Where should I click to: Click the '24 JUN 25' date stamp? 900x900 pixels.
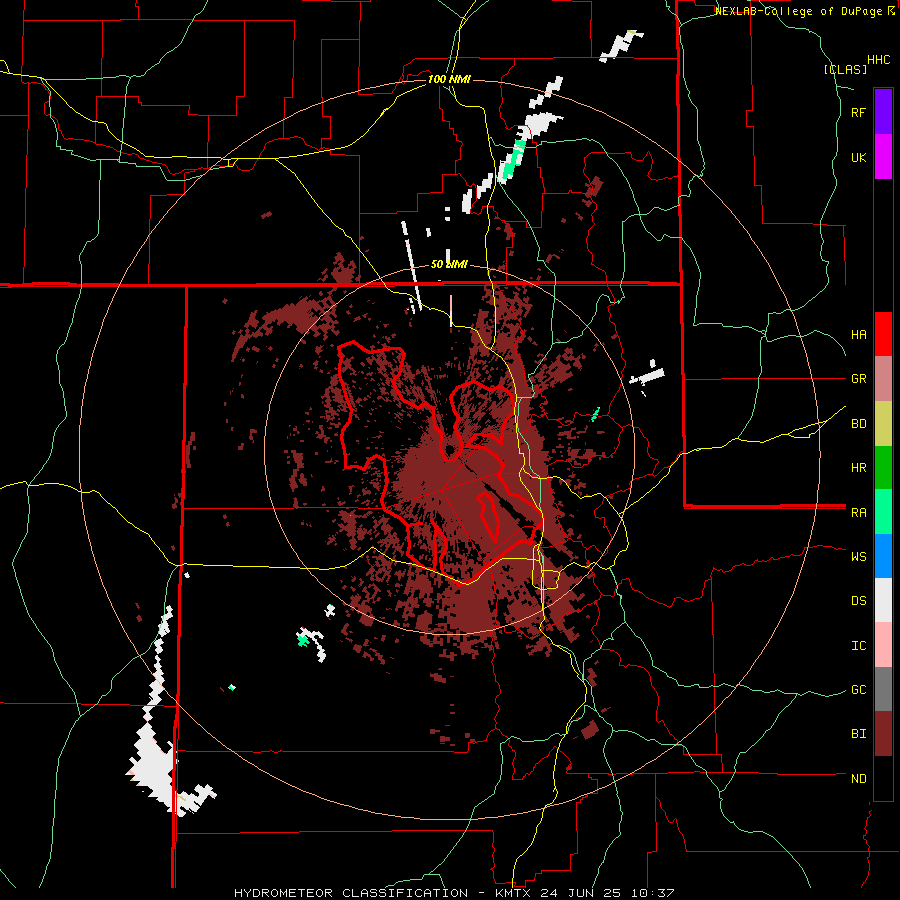pos(584,893)
